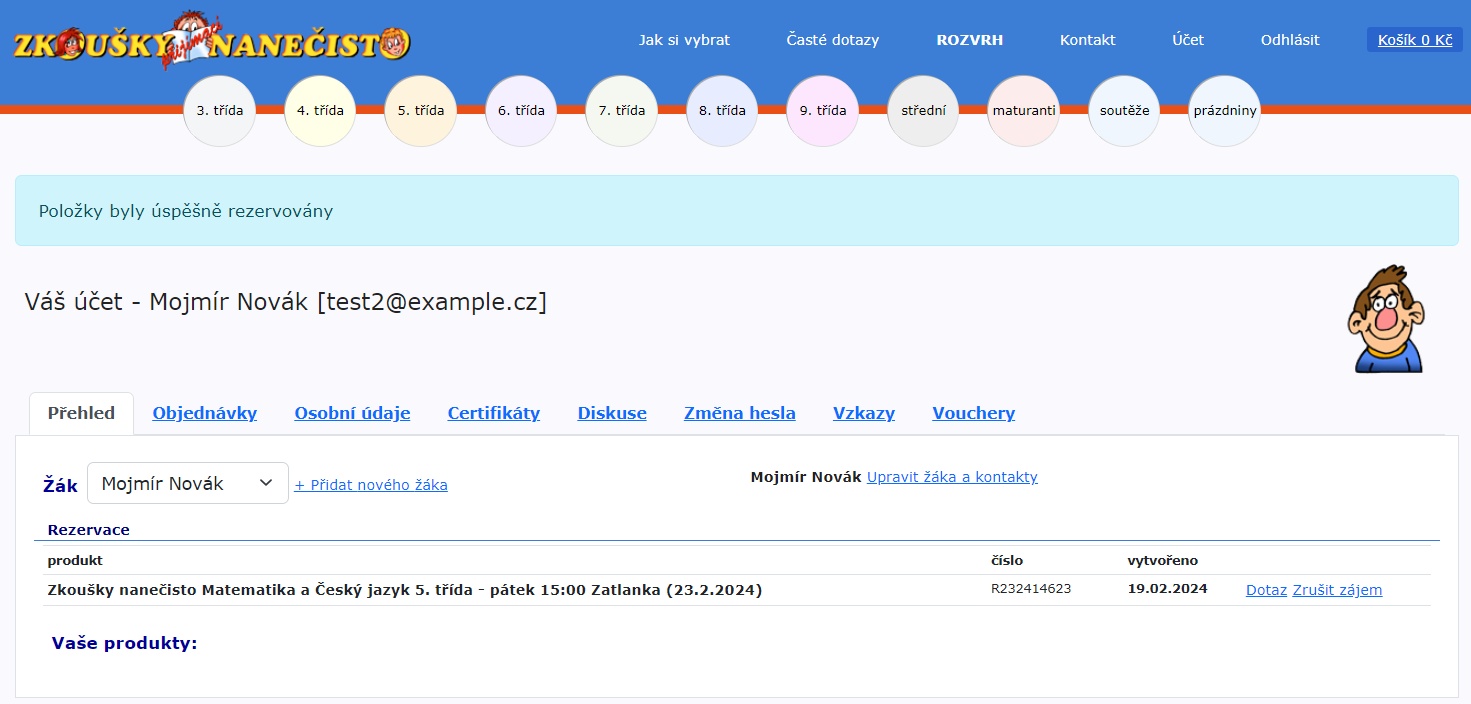
Task: Click the Dotaz link in reservation row
Action: (x=1266, y=590)
